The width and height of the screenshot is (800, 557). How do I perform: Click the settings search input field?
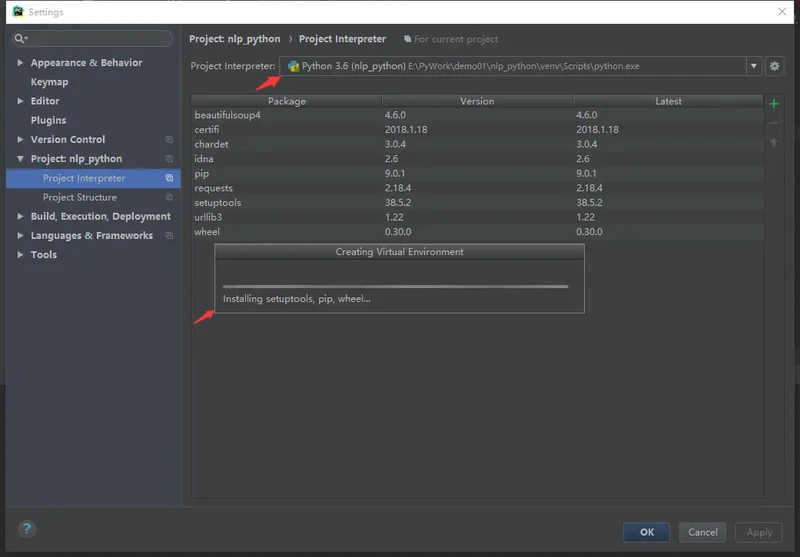[x=100, y=38]
